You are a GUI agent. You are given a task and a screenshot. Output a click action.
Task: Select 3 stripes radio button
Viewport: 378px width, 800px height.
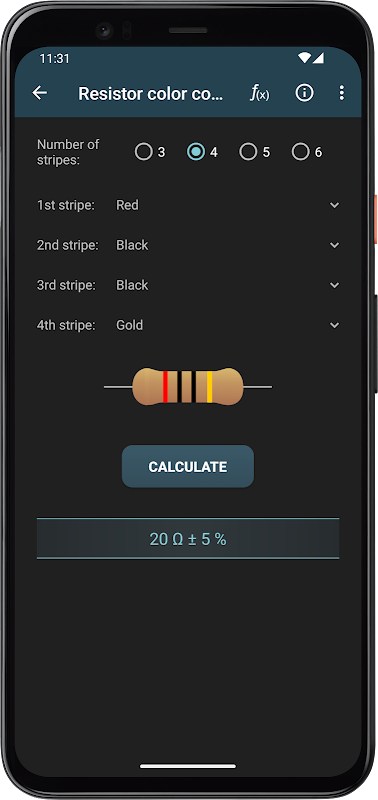[149, 152]
